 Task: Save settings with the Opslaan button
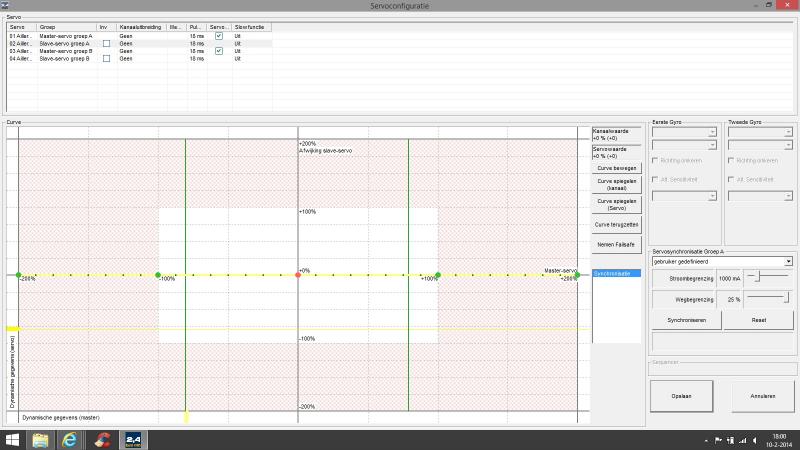(681, 396)
